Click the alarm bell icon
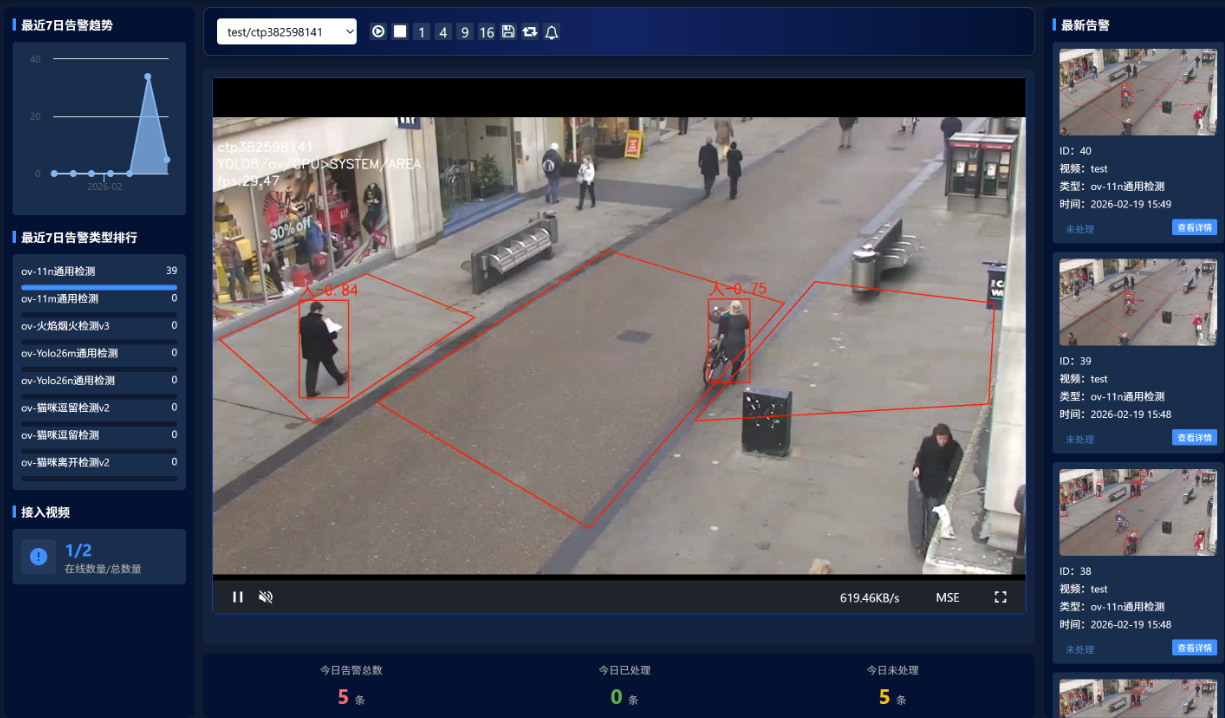The height and width of the screenshot is (718, 1225). tap(551, 32)
